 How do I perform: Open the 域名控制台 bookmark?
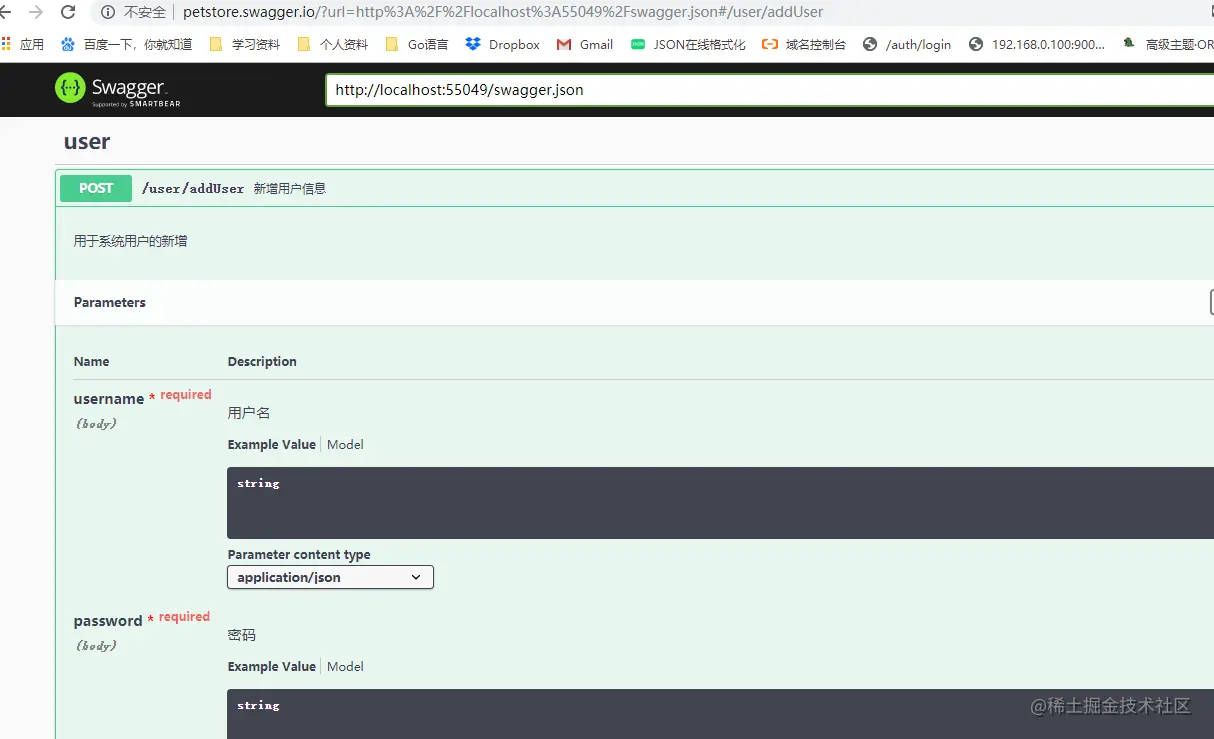[804, 44]
